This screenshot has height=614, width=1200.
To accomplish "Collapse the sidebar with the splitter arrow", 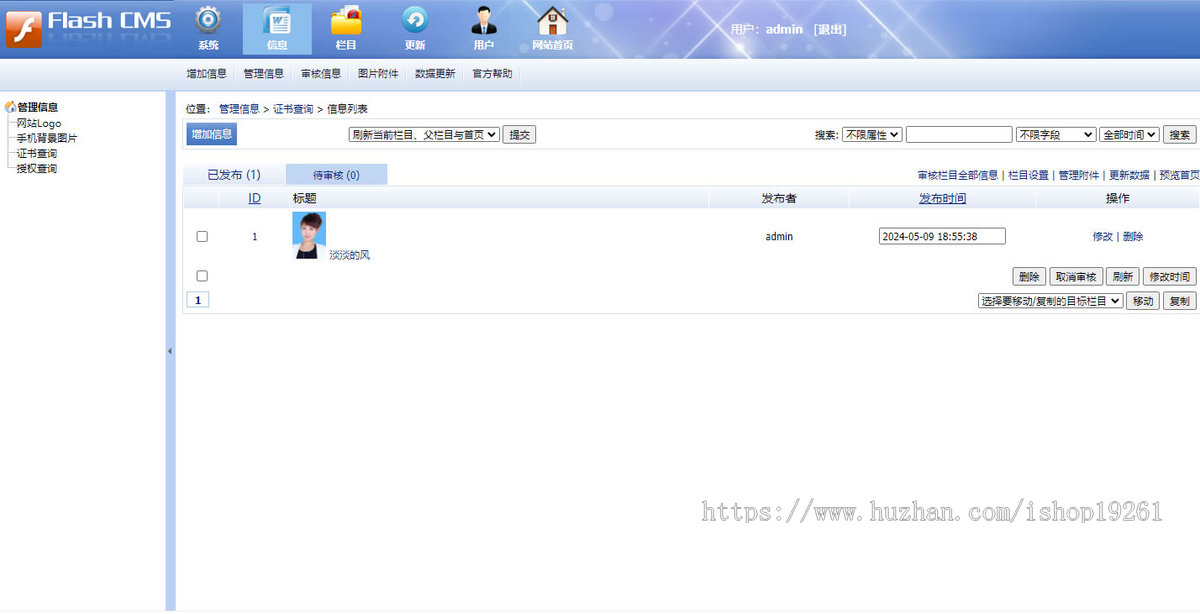I will [x=169, y=351].
